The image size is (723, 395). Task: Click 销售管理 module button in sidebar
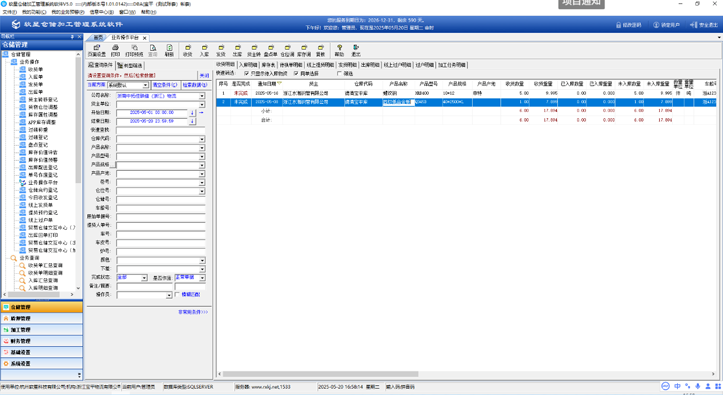click(x=41, y=318)
